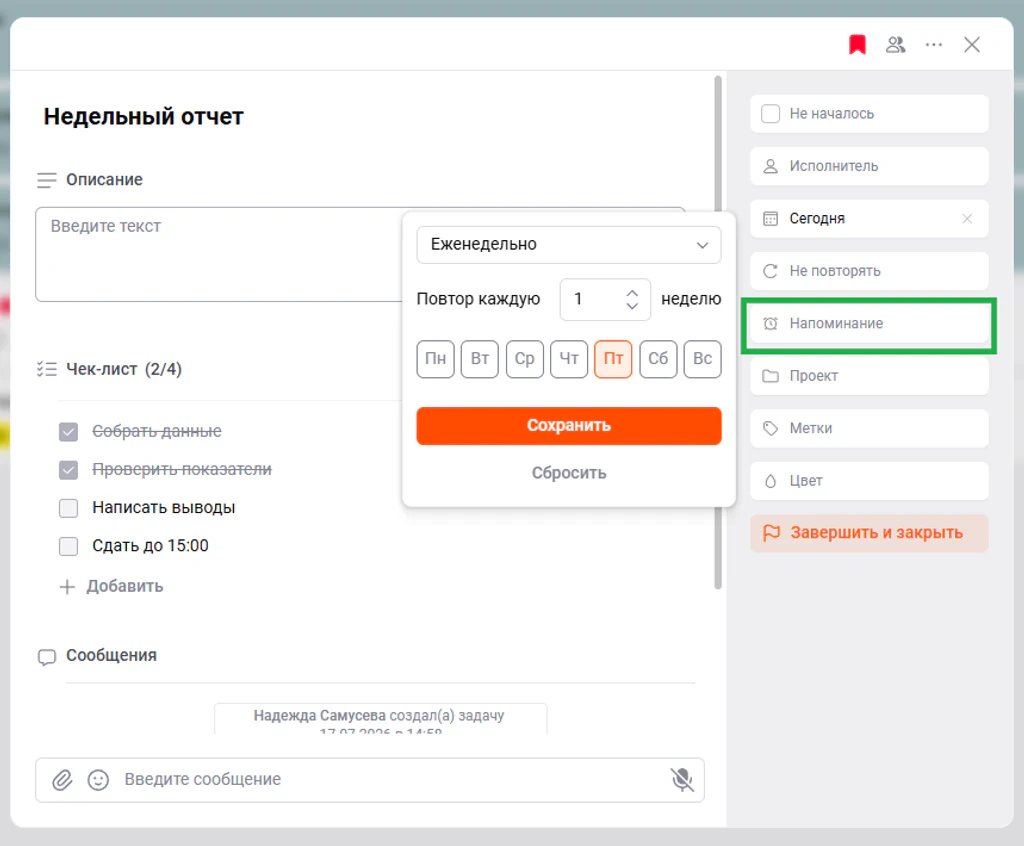Click the Описание section heading
Viewport: 1024px width, 846px height.
coord(104,180)
